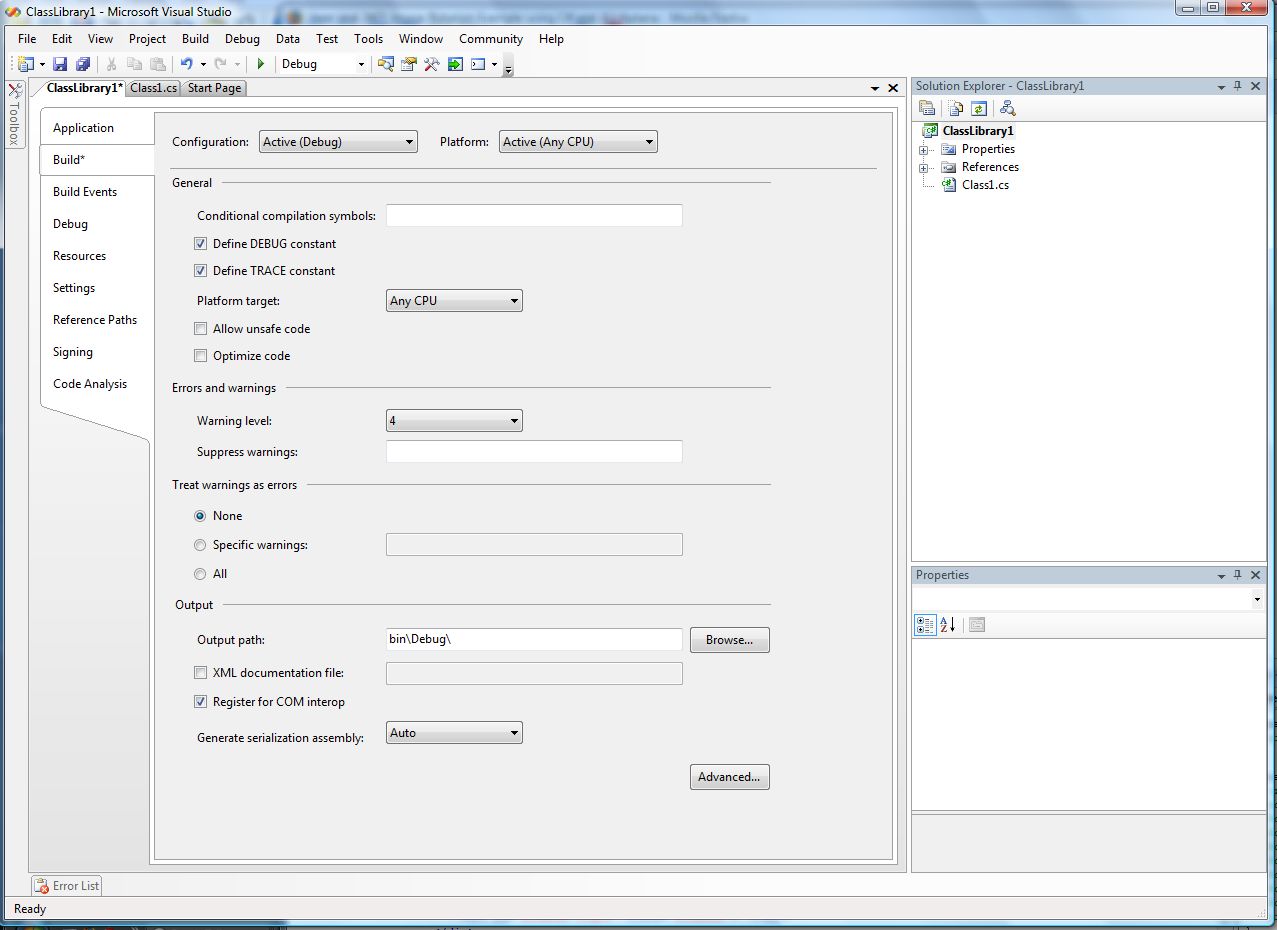This screenshot has width=1277, height=930.
Task: Enable Allow unsafe code checkbox
Action: coord(200,329)
